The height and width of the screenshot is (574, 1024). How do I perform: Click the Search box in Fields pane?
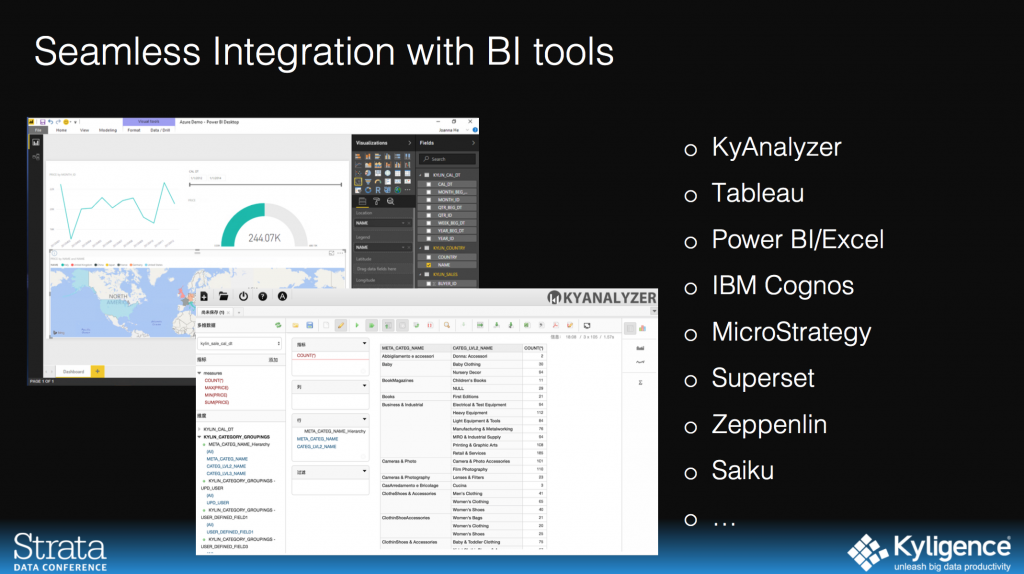click(x=445, y=159)
